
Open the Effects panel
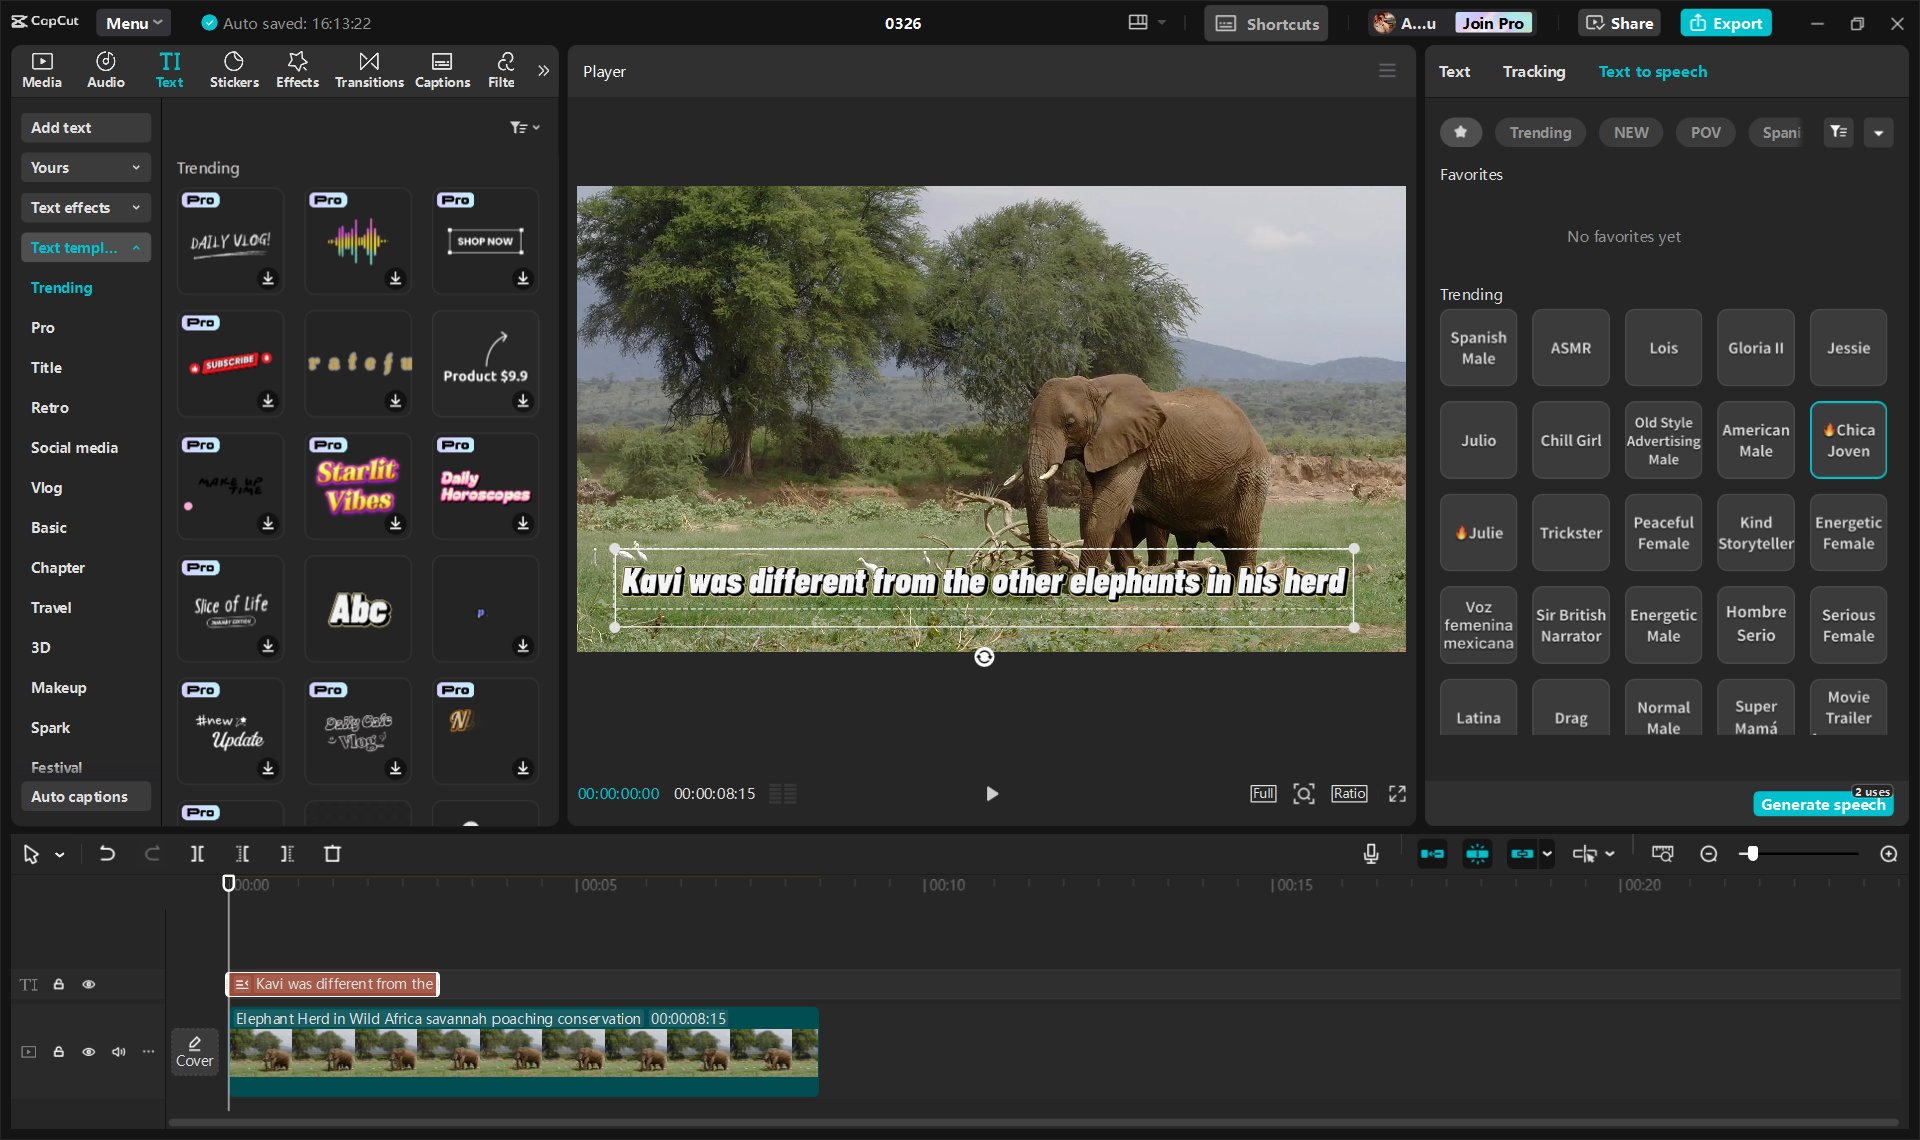pos(297,69)
